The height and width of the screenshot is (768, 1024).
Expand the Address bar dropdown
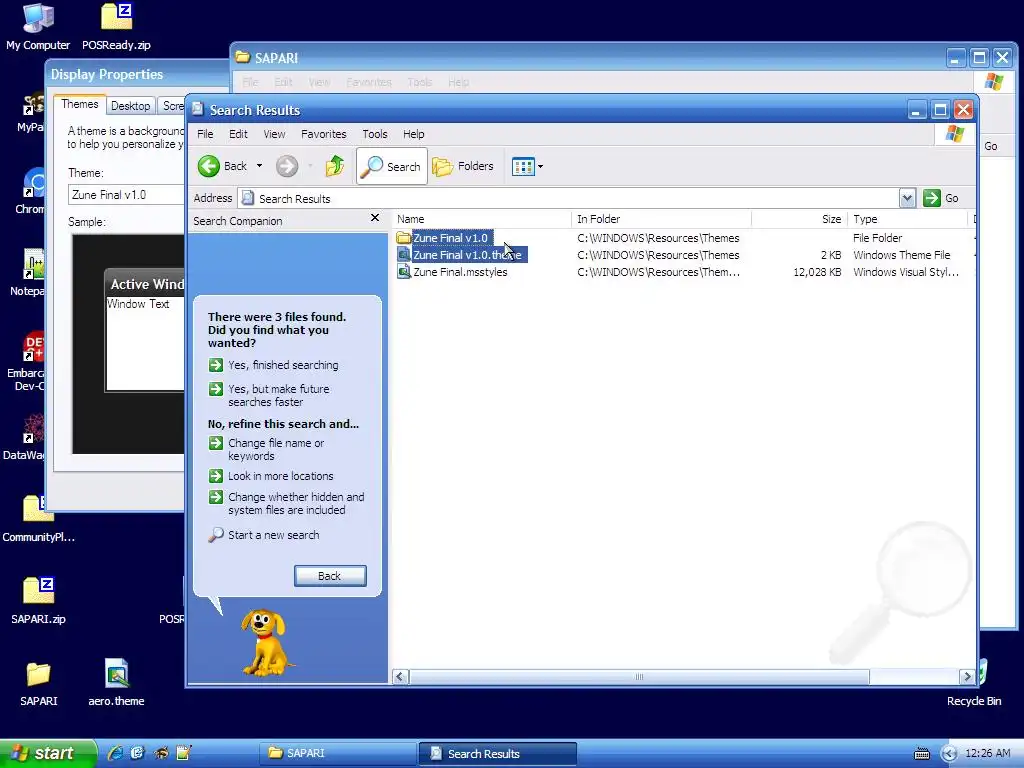[x=907, y=198]
